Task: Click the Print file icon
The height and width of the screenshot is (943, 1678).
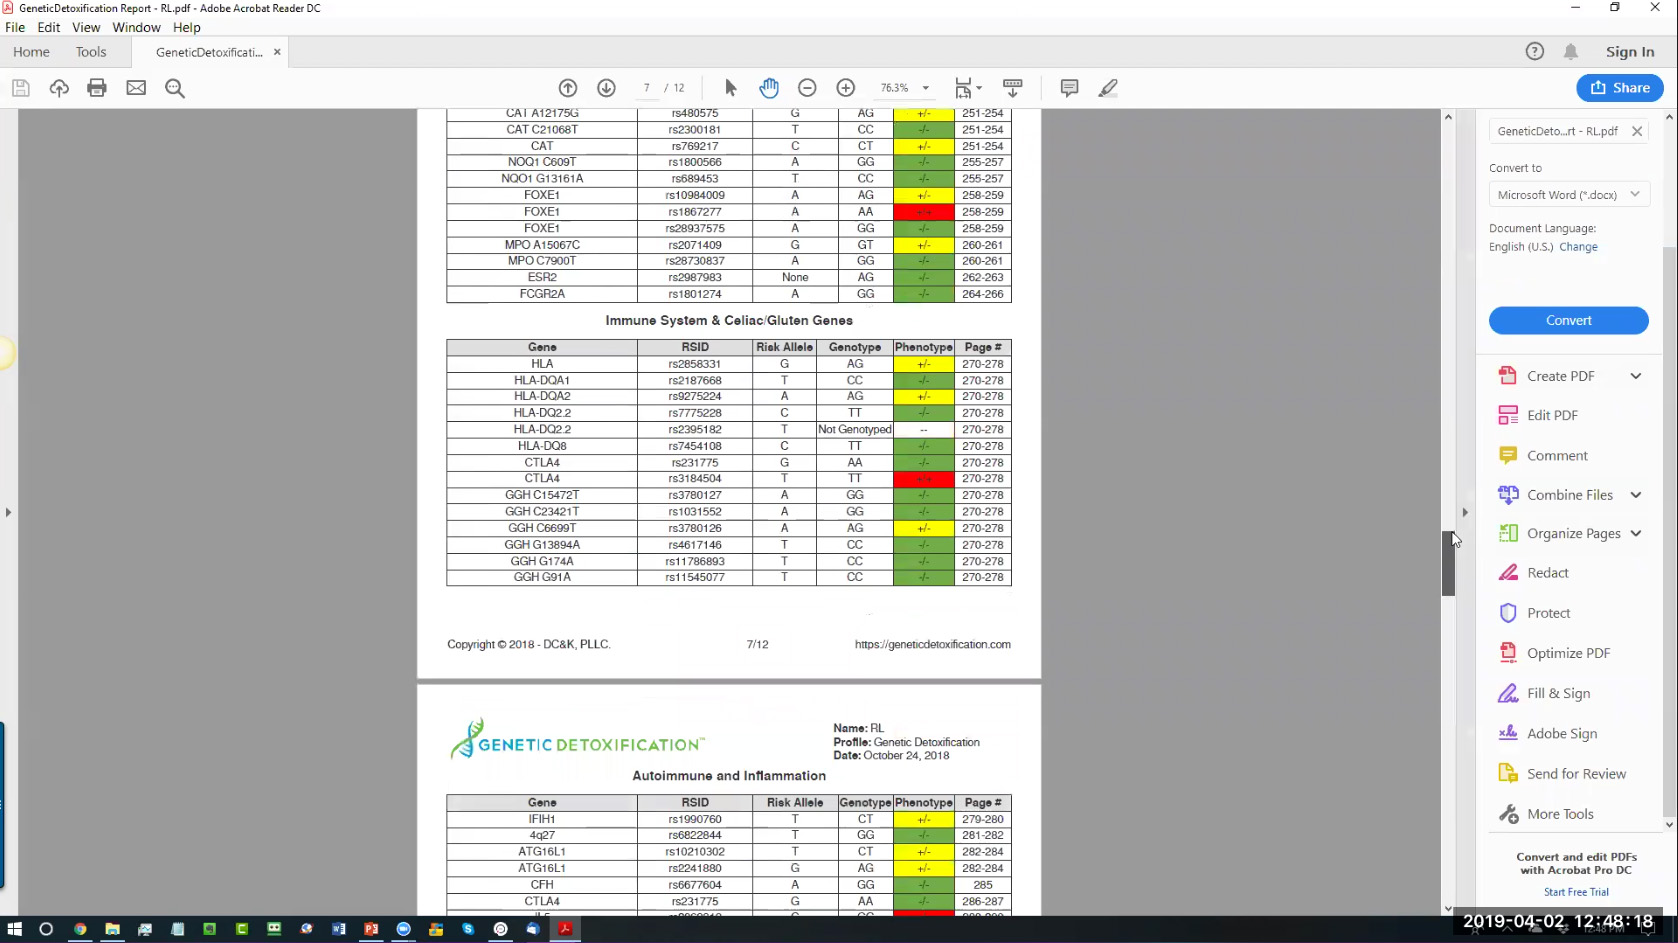Action: click(x=97, y=88)
